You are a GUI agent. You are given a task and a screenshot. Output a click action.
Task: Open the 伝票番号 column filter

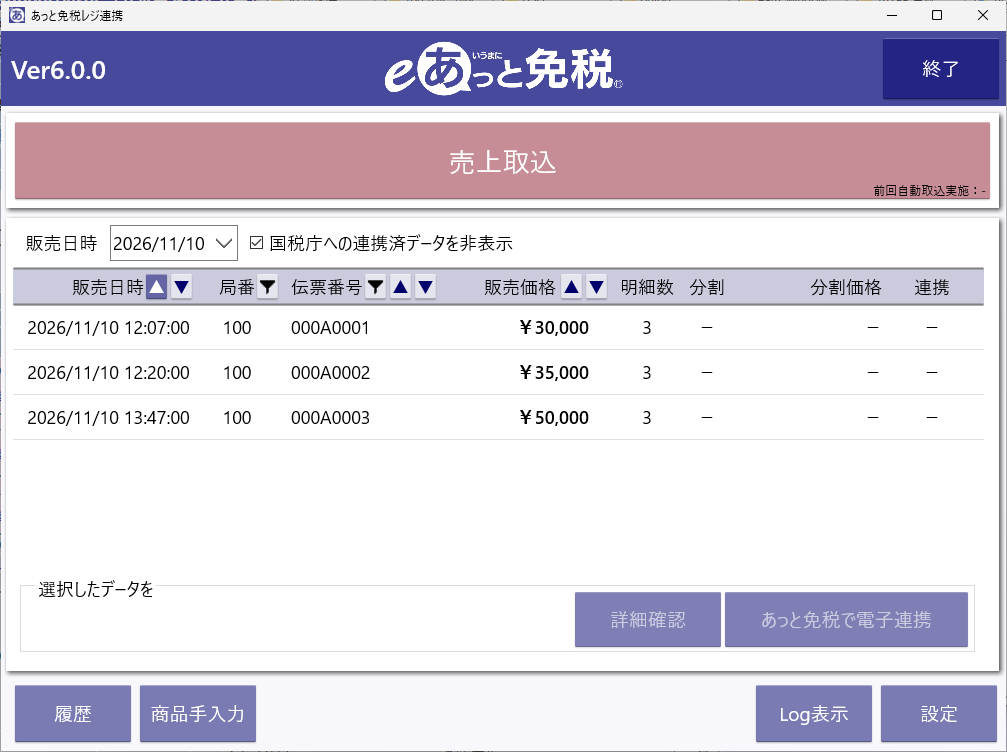(x=376, y=286)
